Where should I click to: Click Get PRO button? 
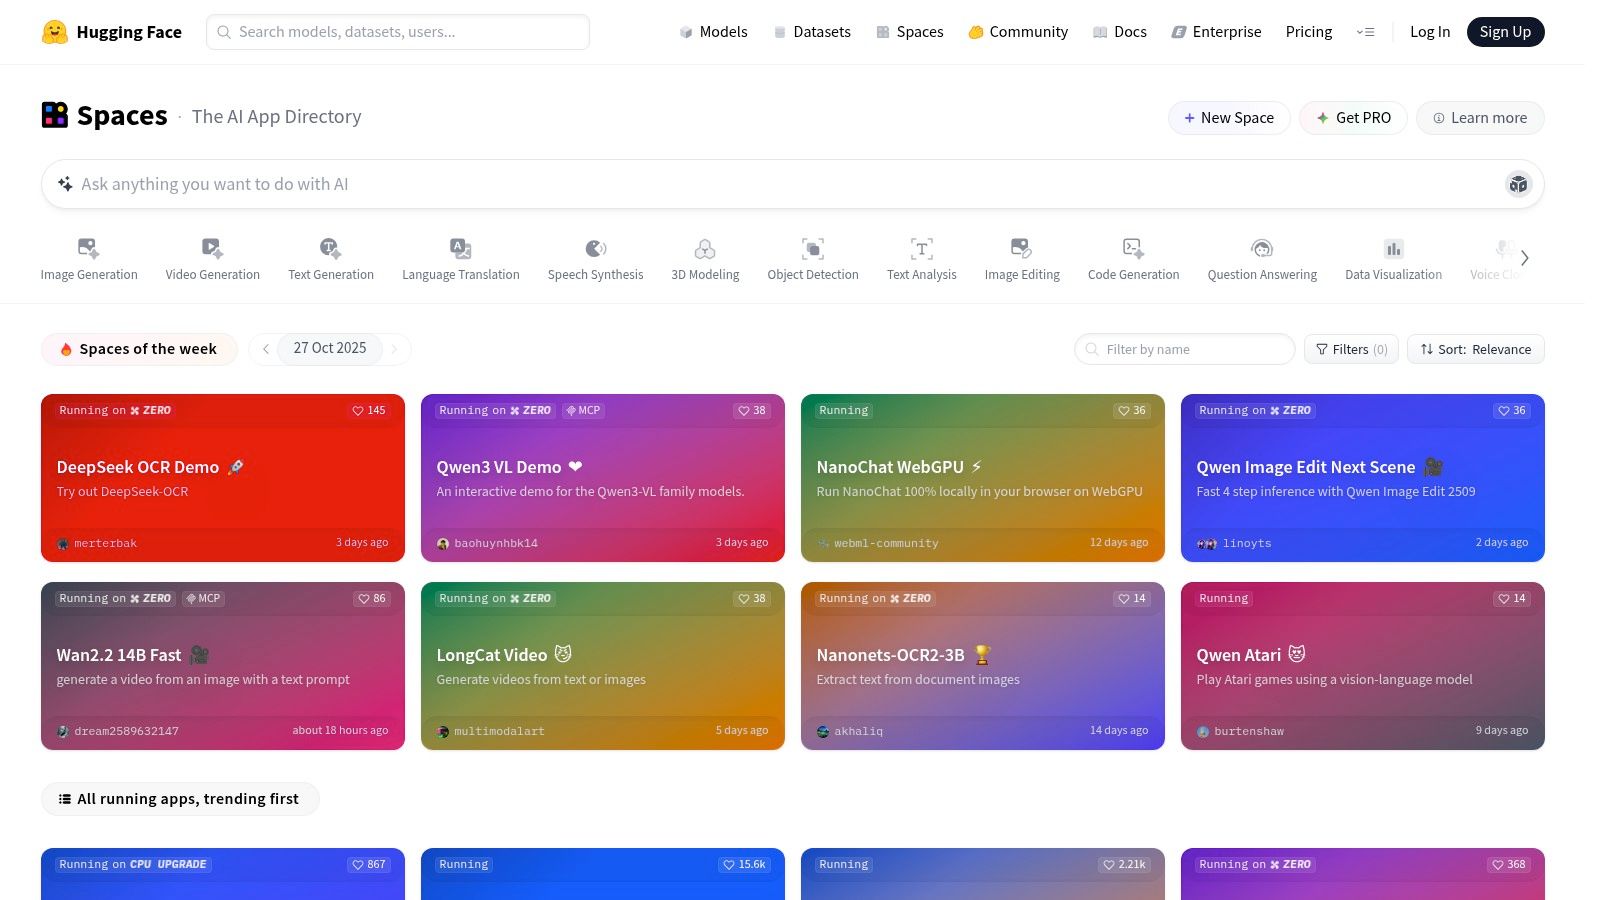click(1353, 118)
